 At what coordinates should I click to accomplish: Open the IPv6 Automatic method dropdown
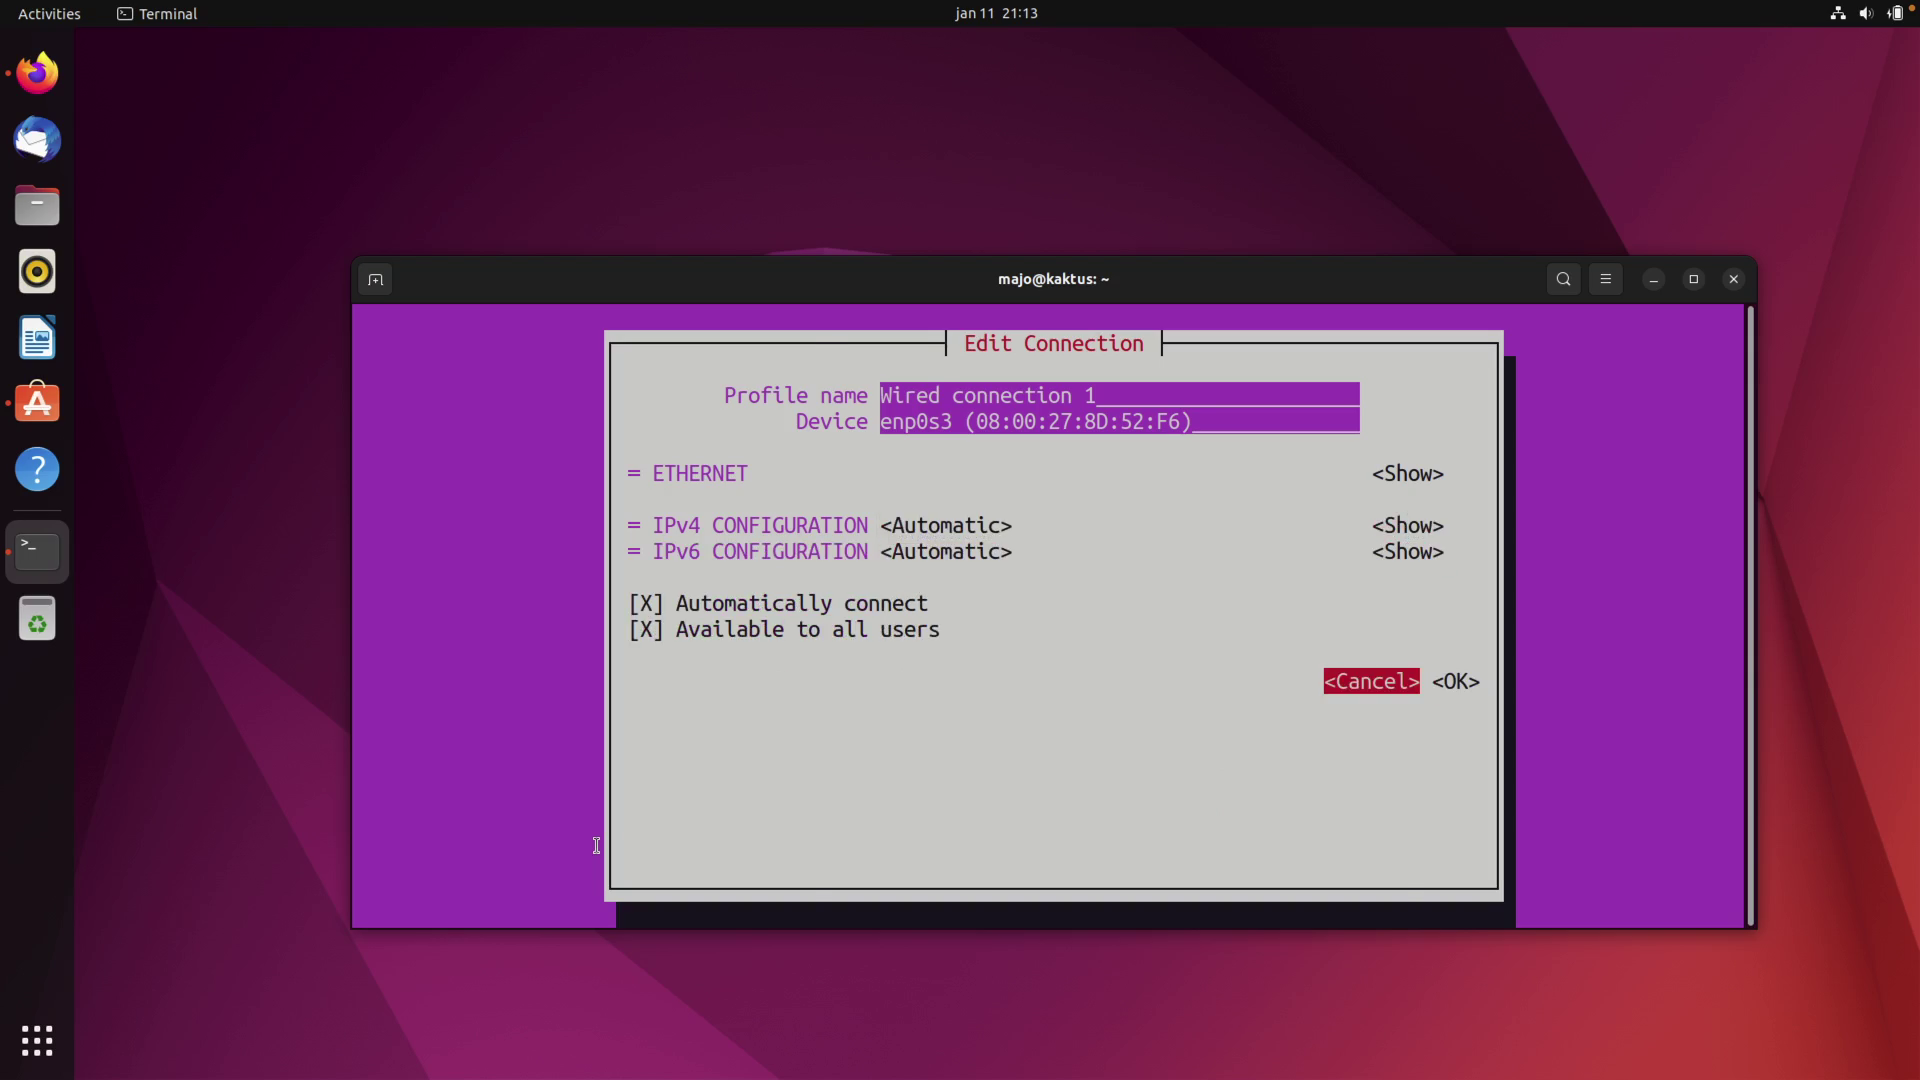pyautogui.click(x=946, y=552)
